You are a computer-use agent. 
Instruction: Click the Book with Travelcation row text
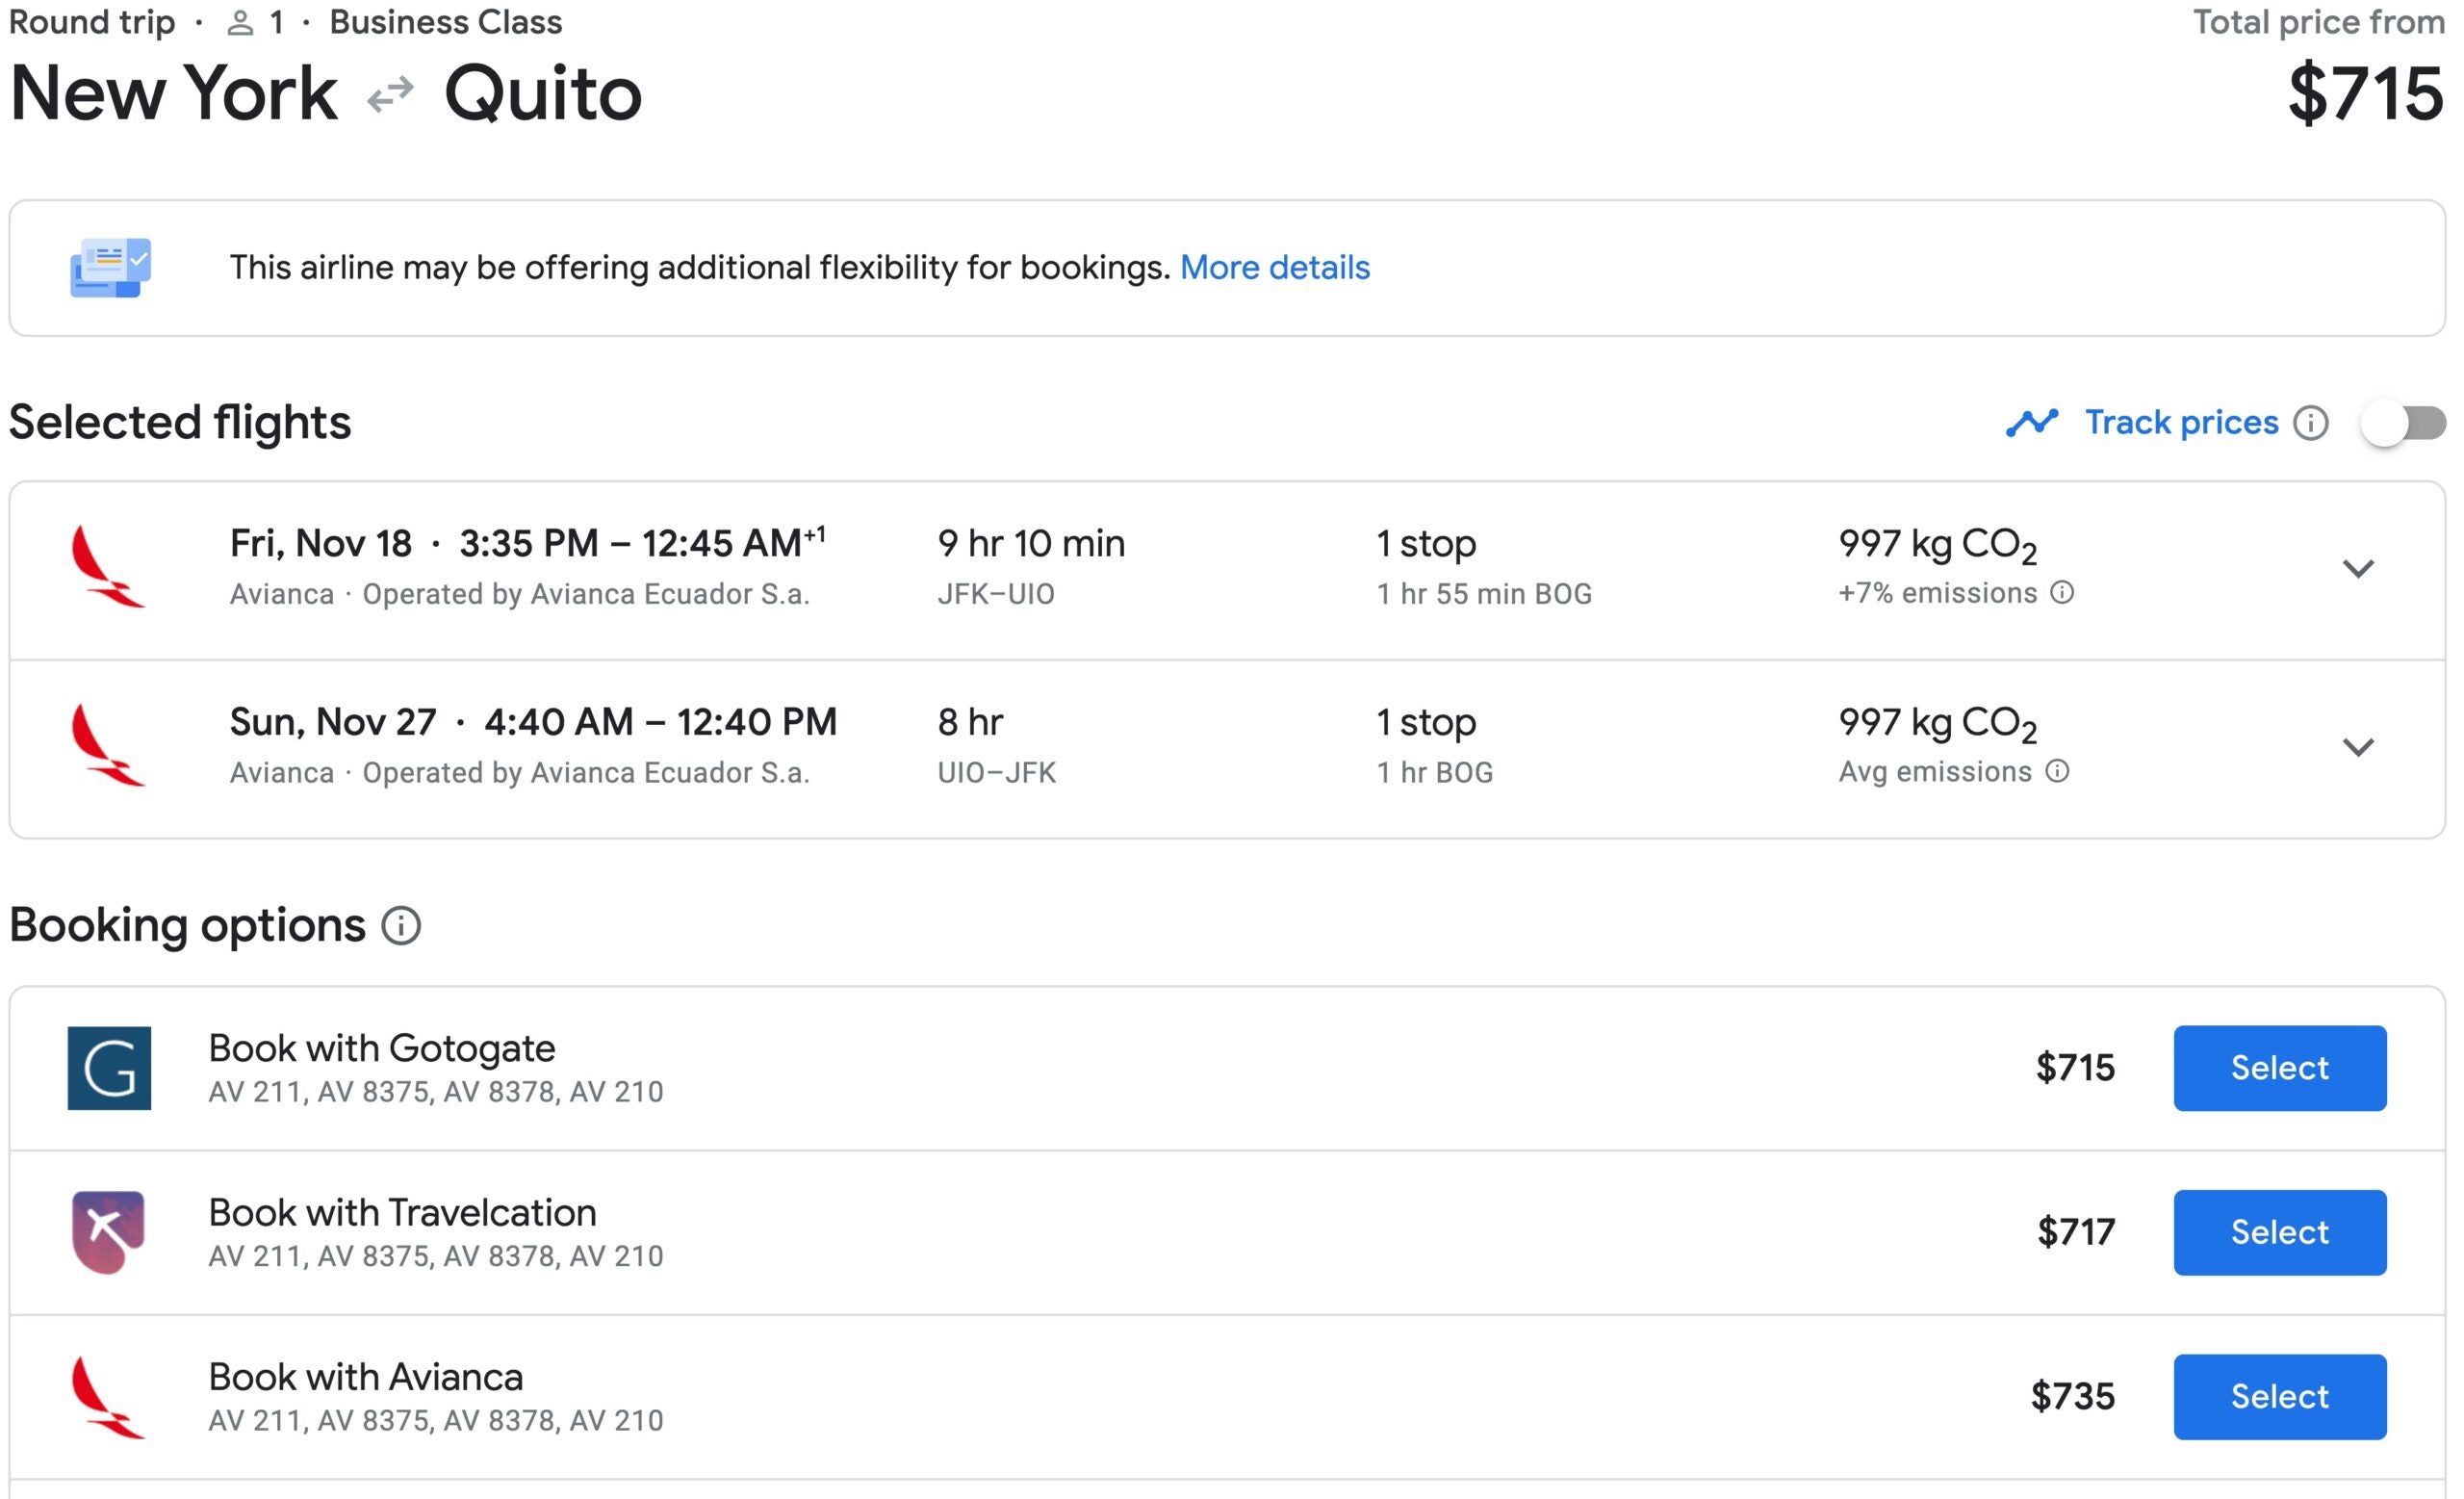[x=402, y=1213]
